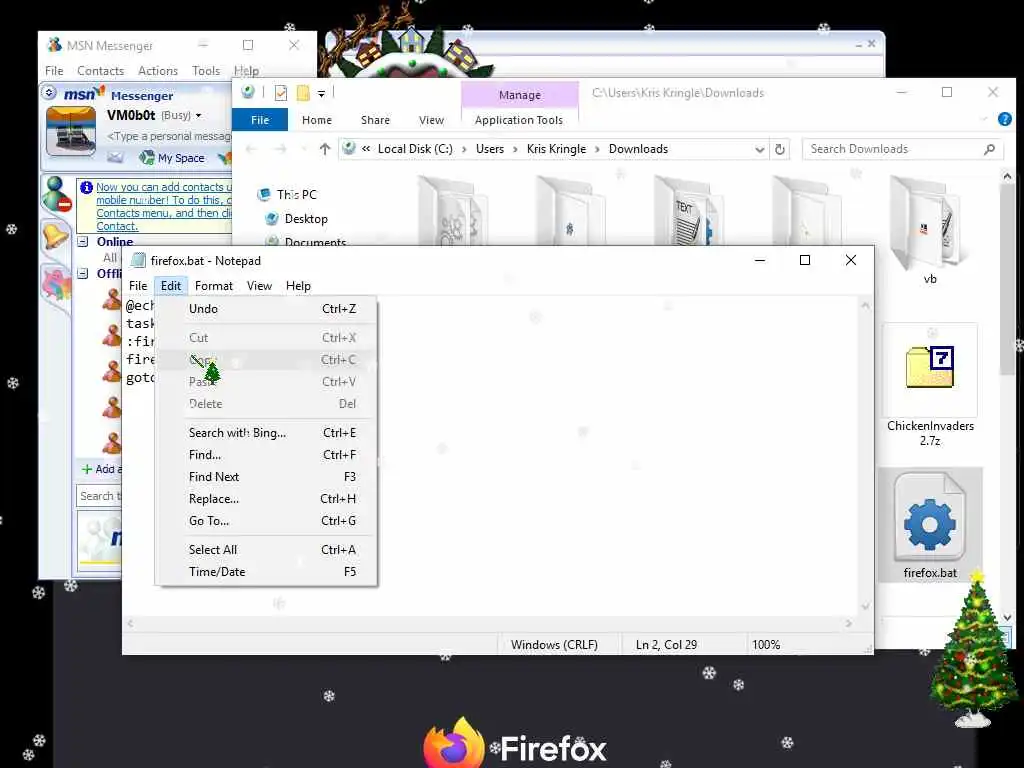Viewport: 1024px width, 768px height.
Task: Click Notepad's horizontal scrollbar right arrow
Action: 848,624
